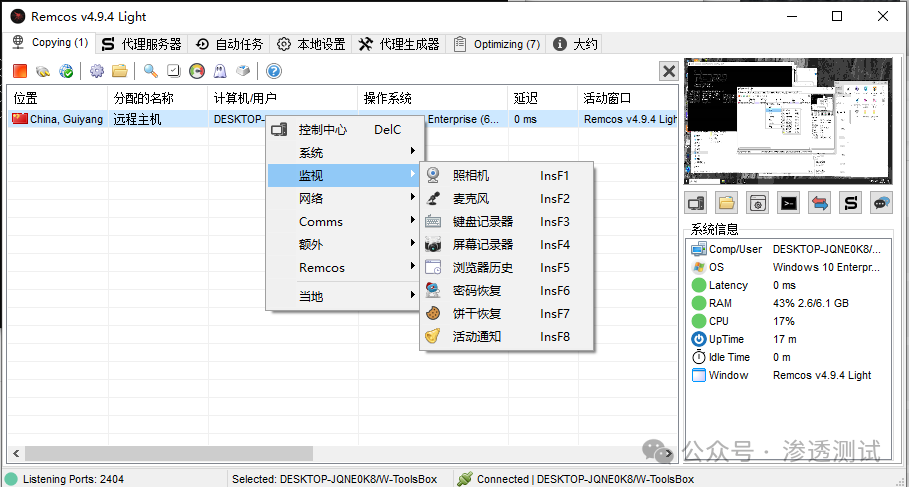Expand the Remcos submenu arrow
This screenshot has height=487, width=909.
pyautogui.click(x=413, y=266)
